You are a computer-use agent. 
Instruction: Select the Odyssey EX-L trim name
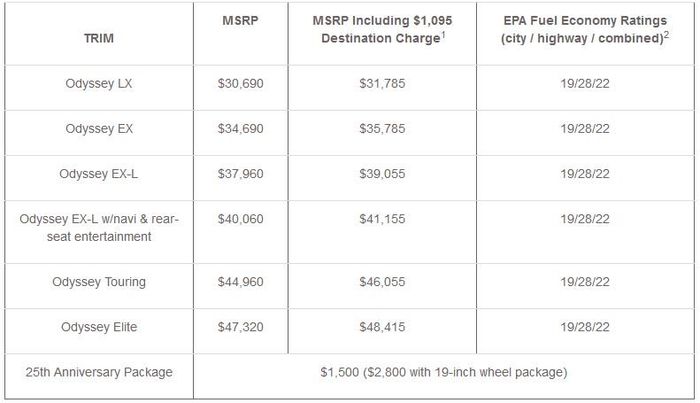[x=98, y=173]
